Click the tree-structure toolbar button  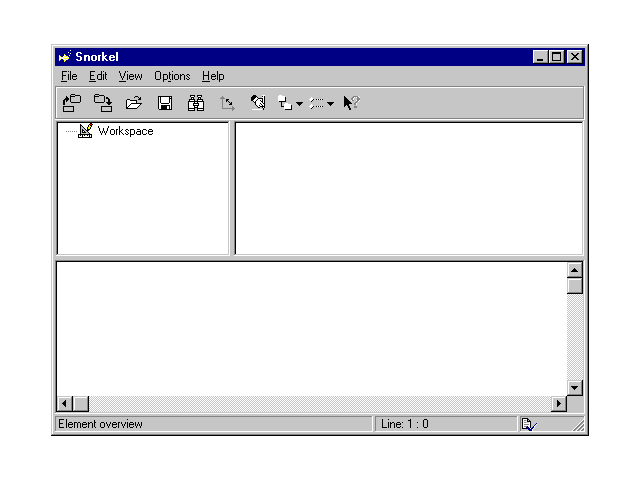(x=285, y=102)
